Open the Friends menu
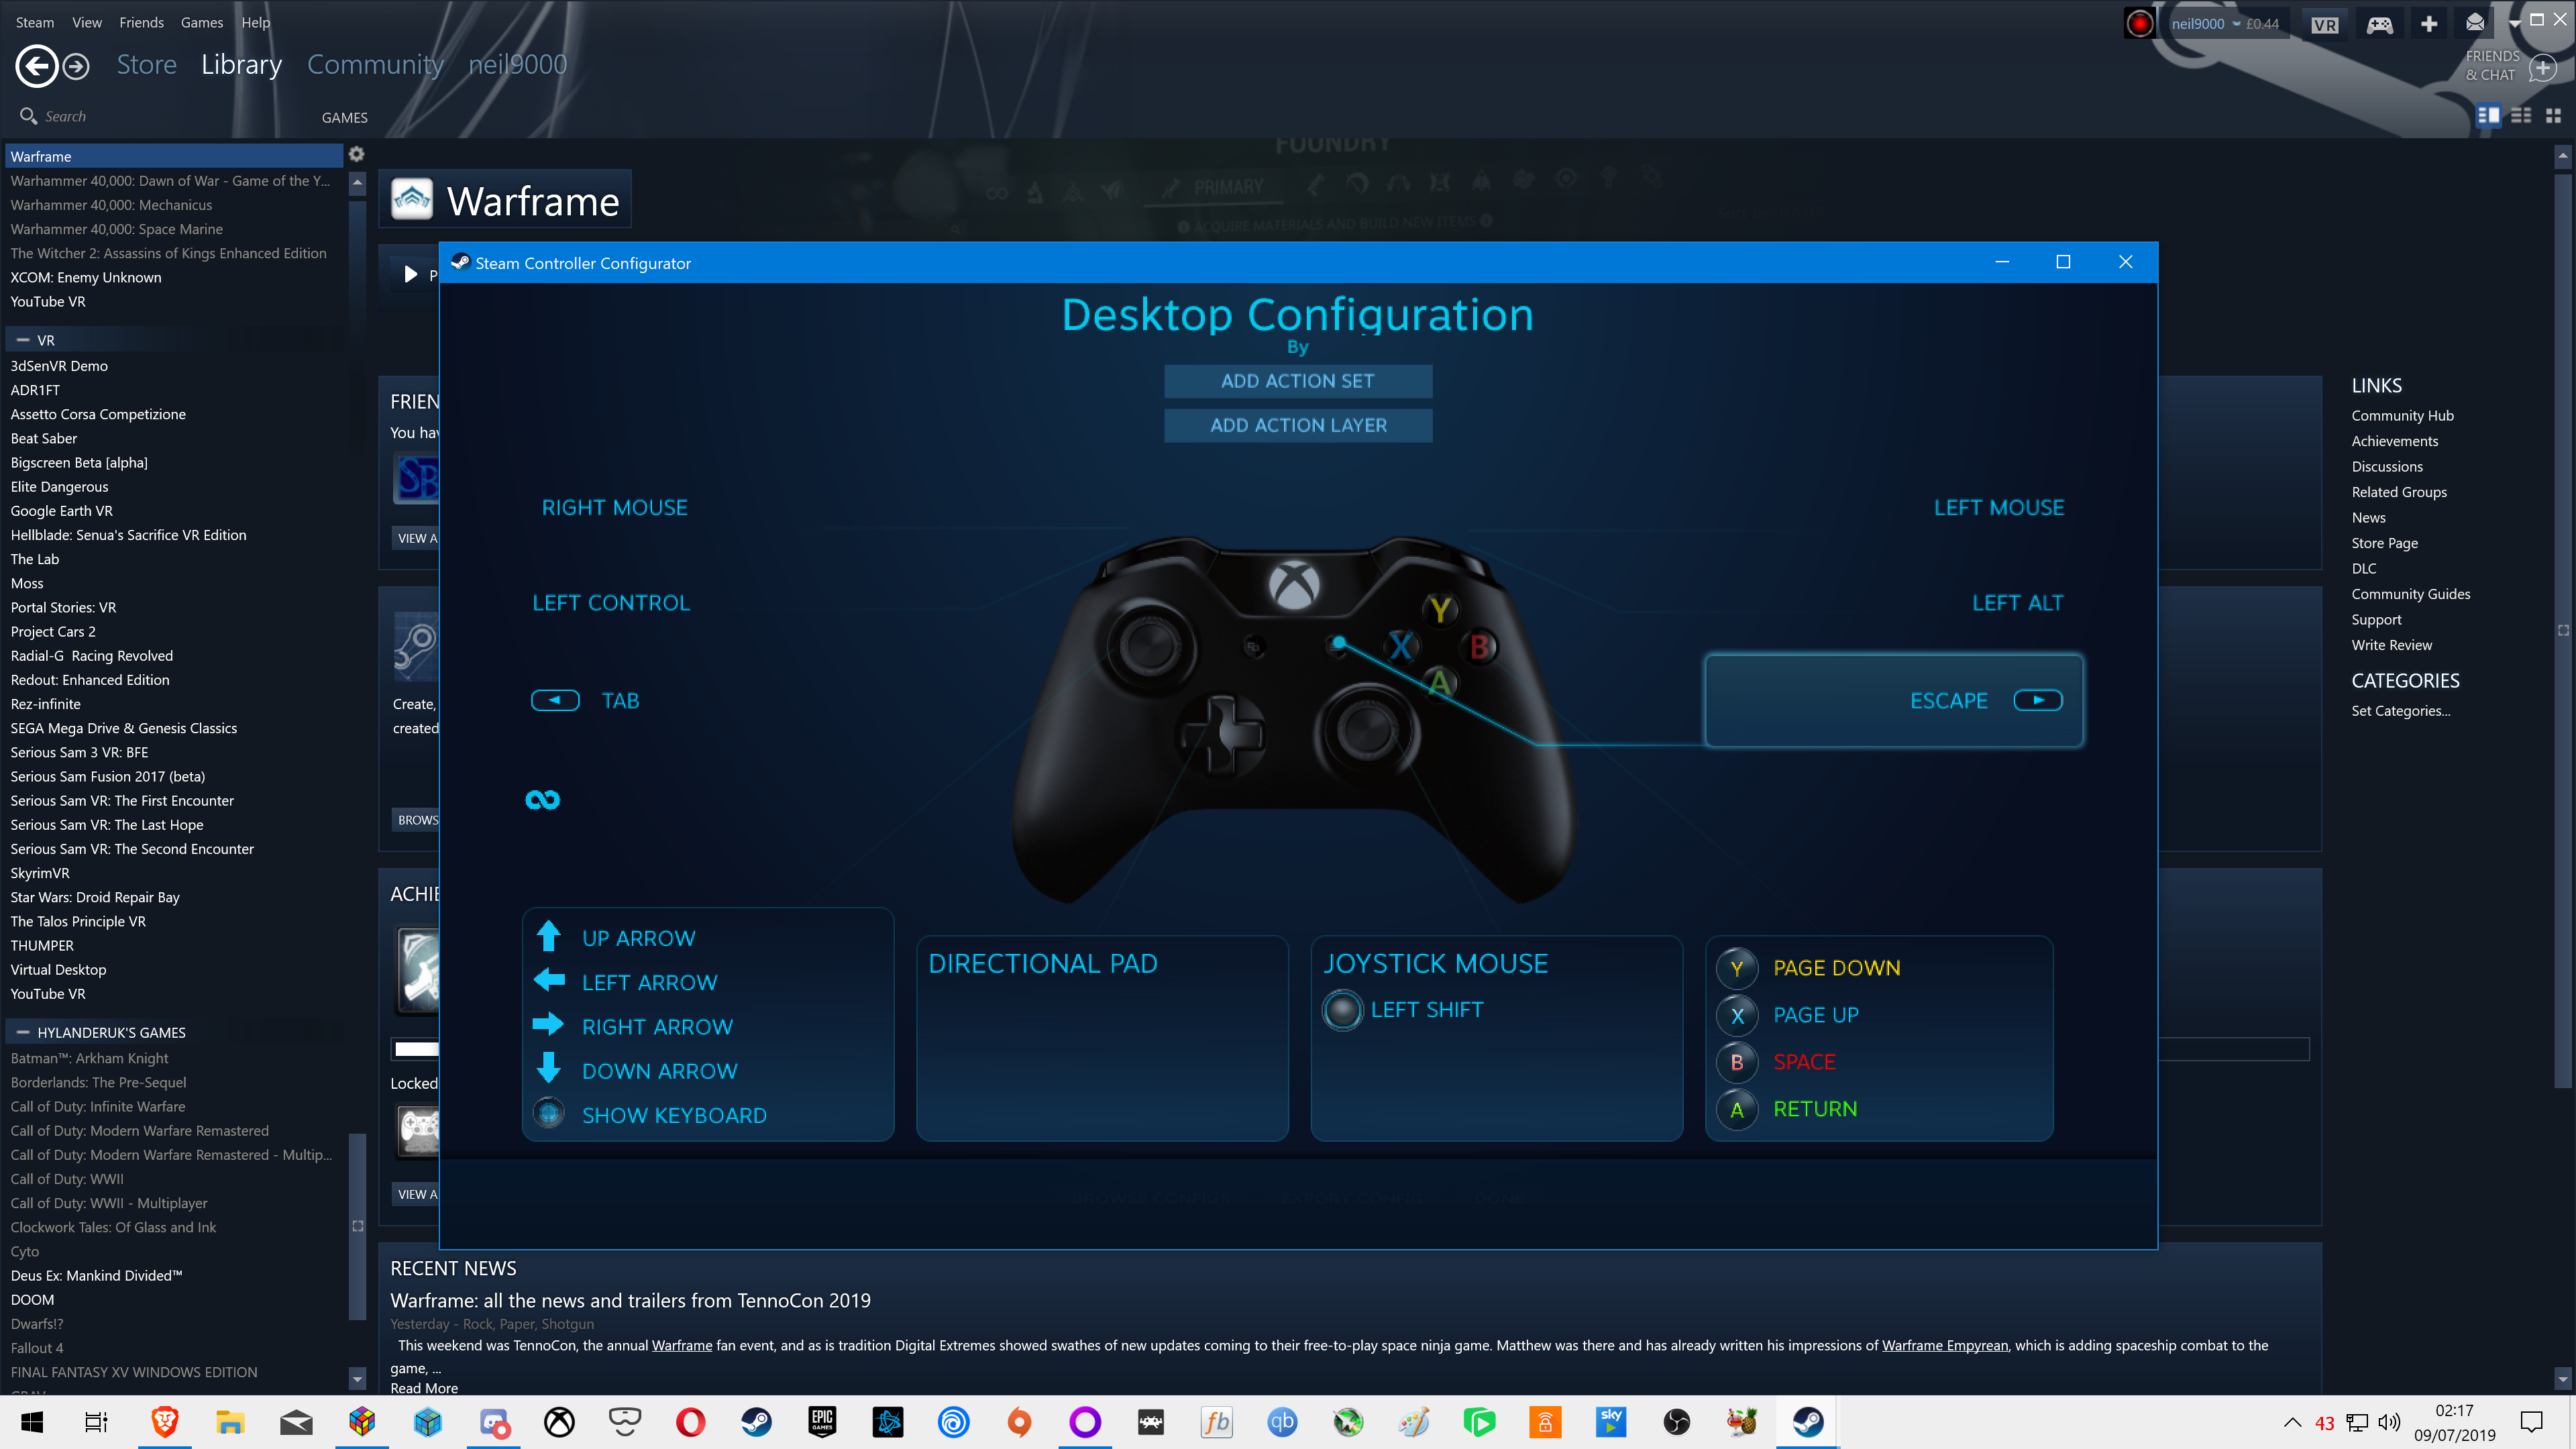Screen dimensions: 2576x1449 141,22
